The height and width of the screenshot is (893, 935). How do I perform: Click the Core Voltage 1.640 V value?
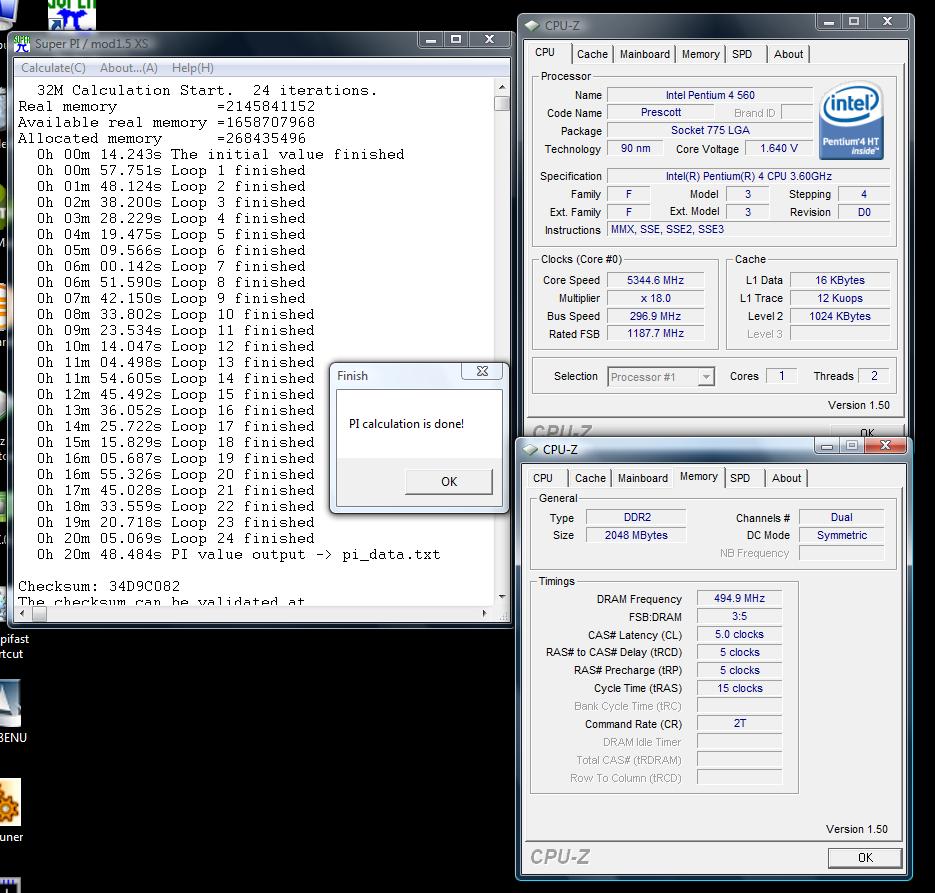(x=779, y=148)
